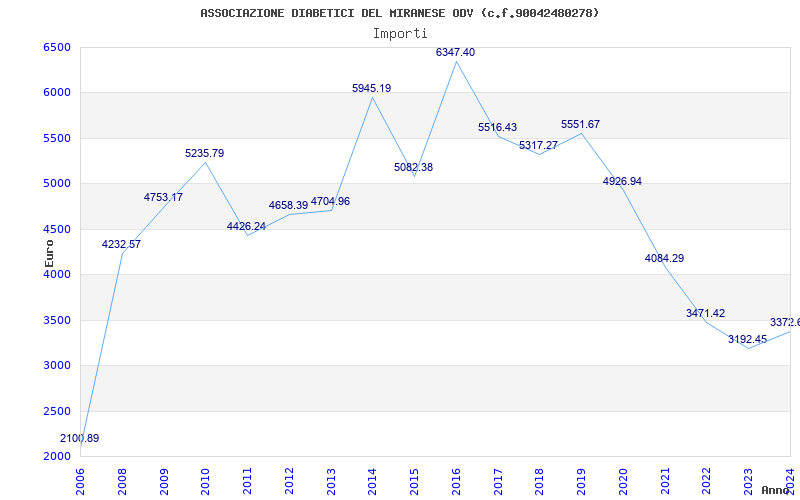Select the 5317.27 data label
The width and height of the screenshot is (800, 500).
click(539, 145)
